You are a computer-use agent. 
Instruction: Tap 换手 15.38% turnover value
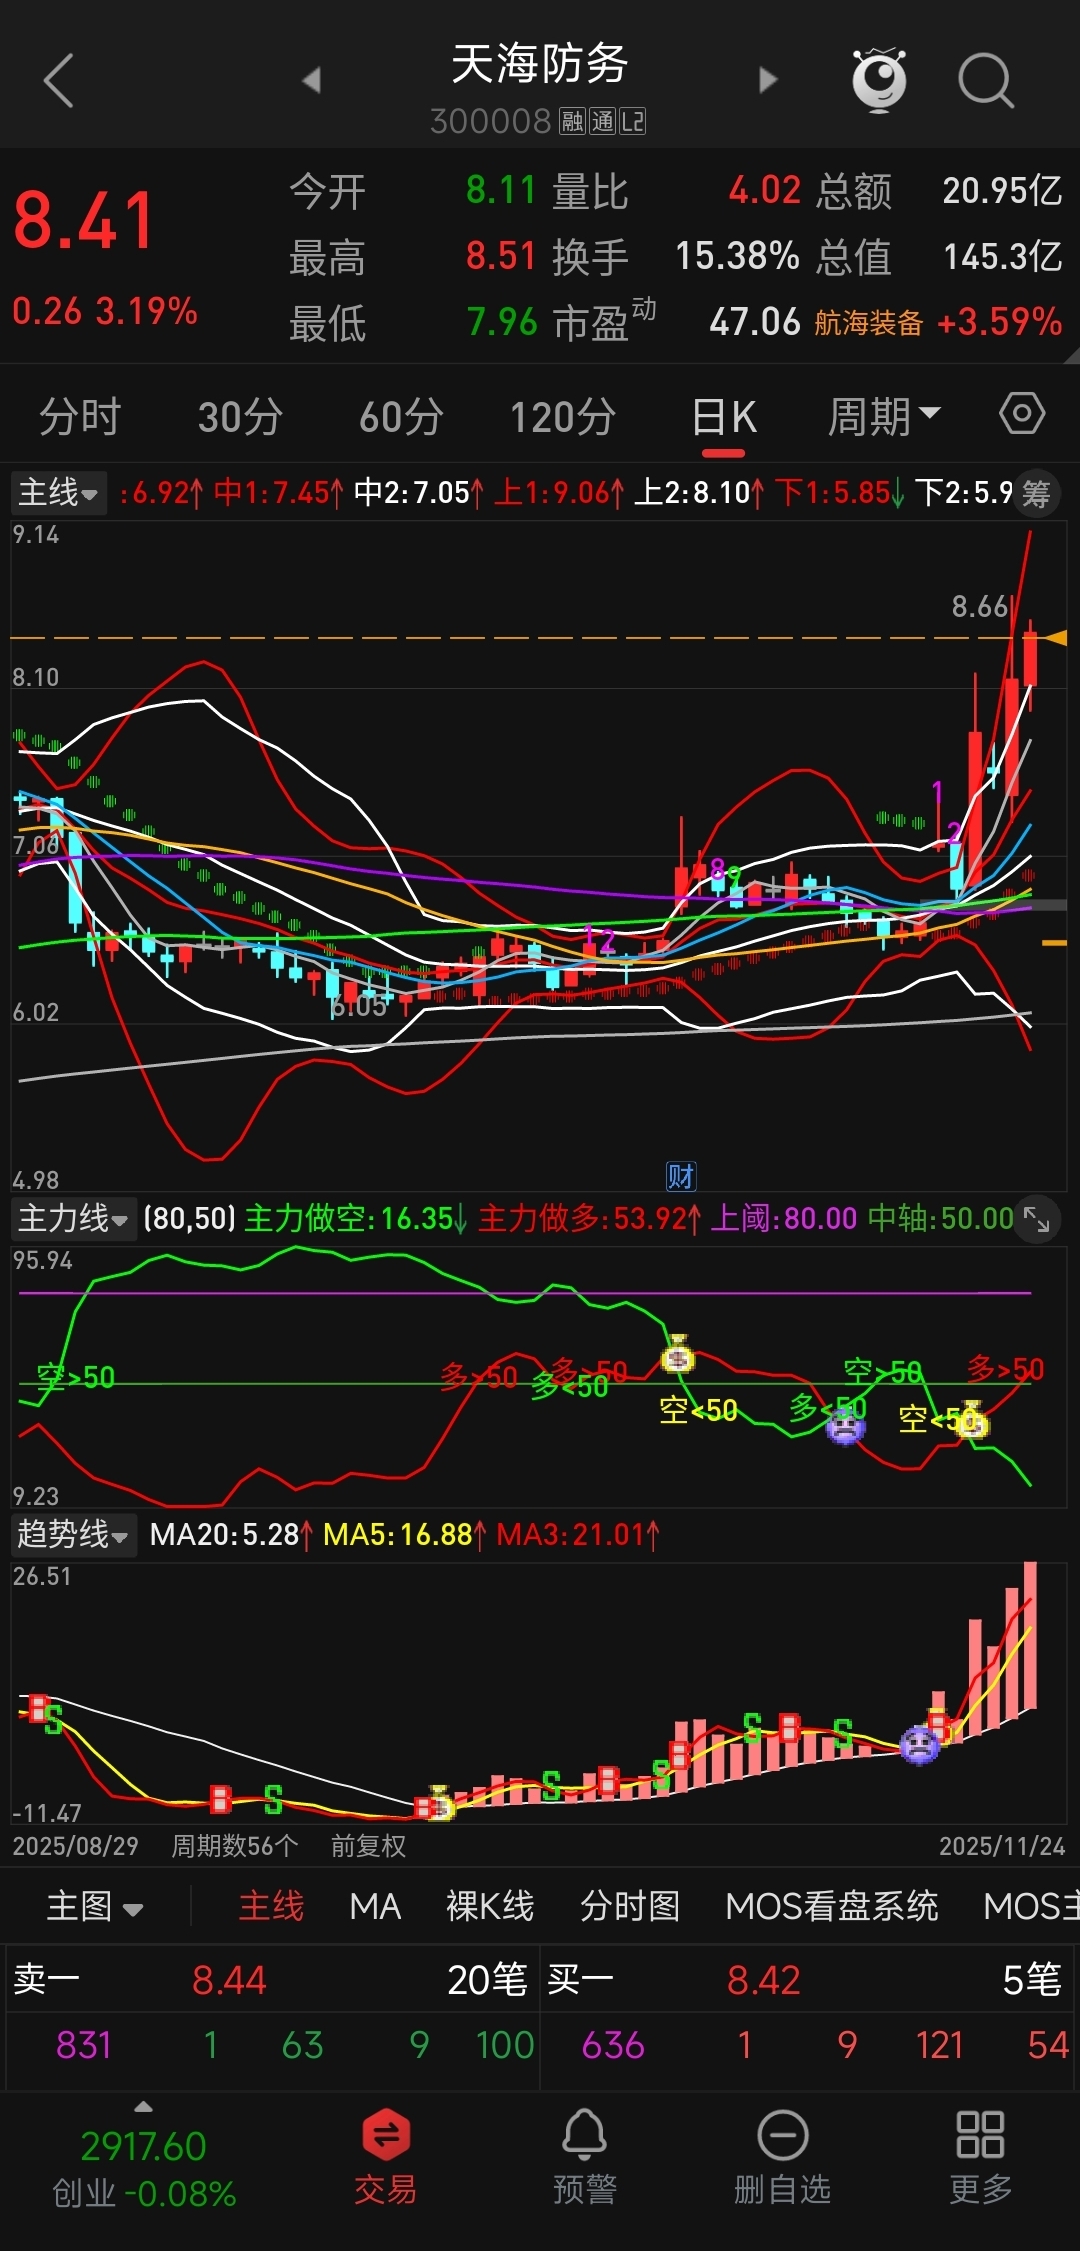click(737, 256)
